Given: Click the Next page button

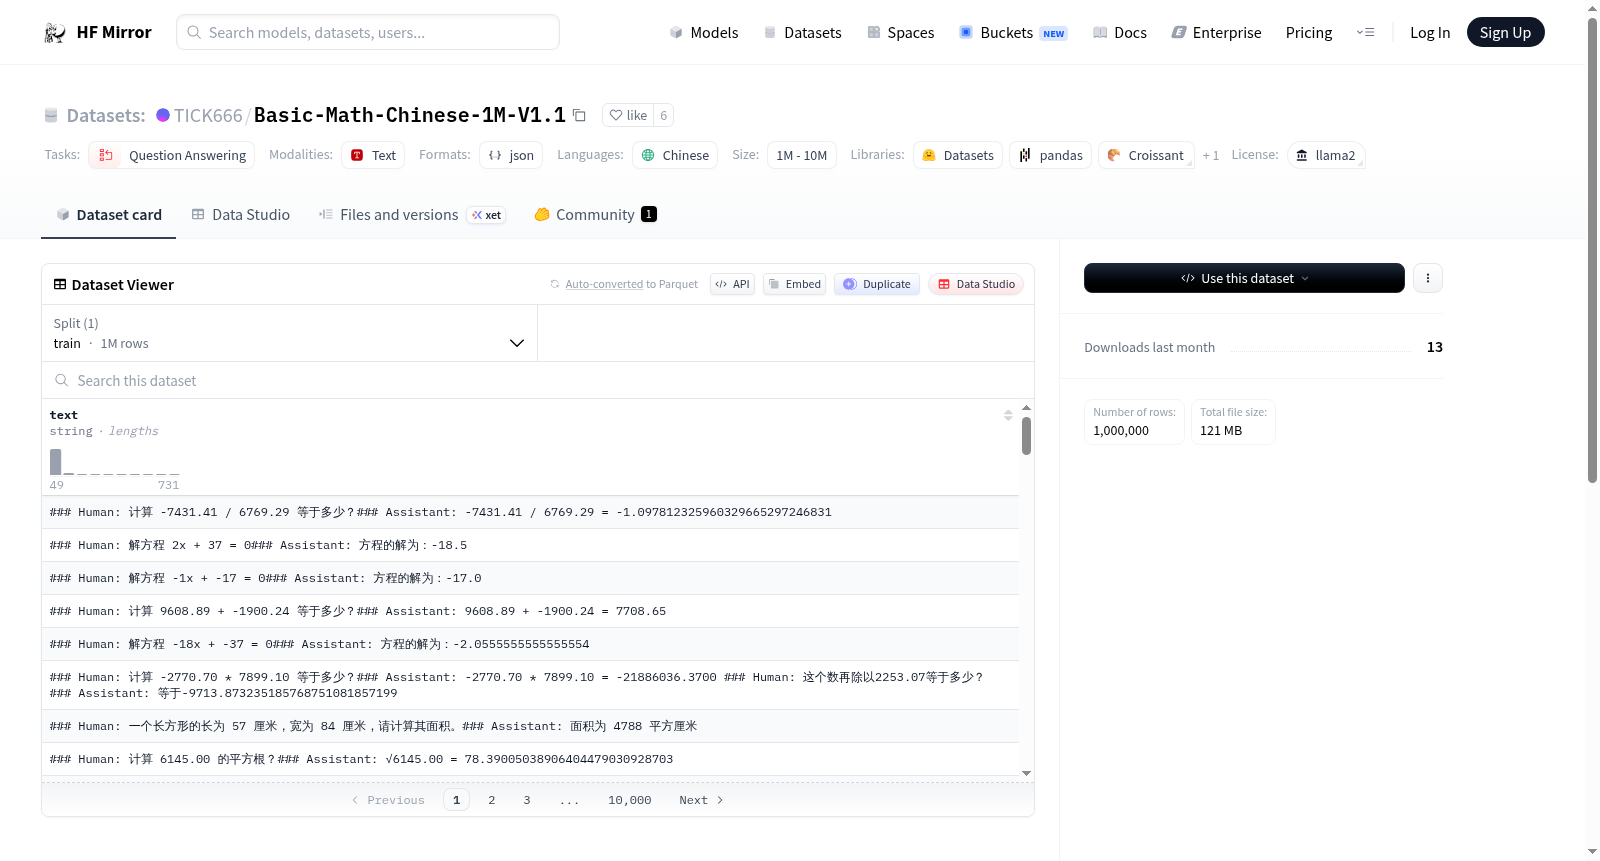Looking at the screenshot, I should [701, 800].
